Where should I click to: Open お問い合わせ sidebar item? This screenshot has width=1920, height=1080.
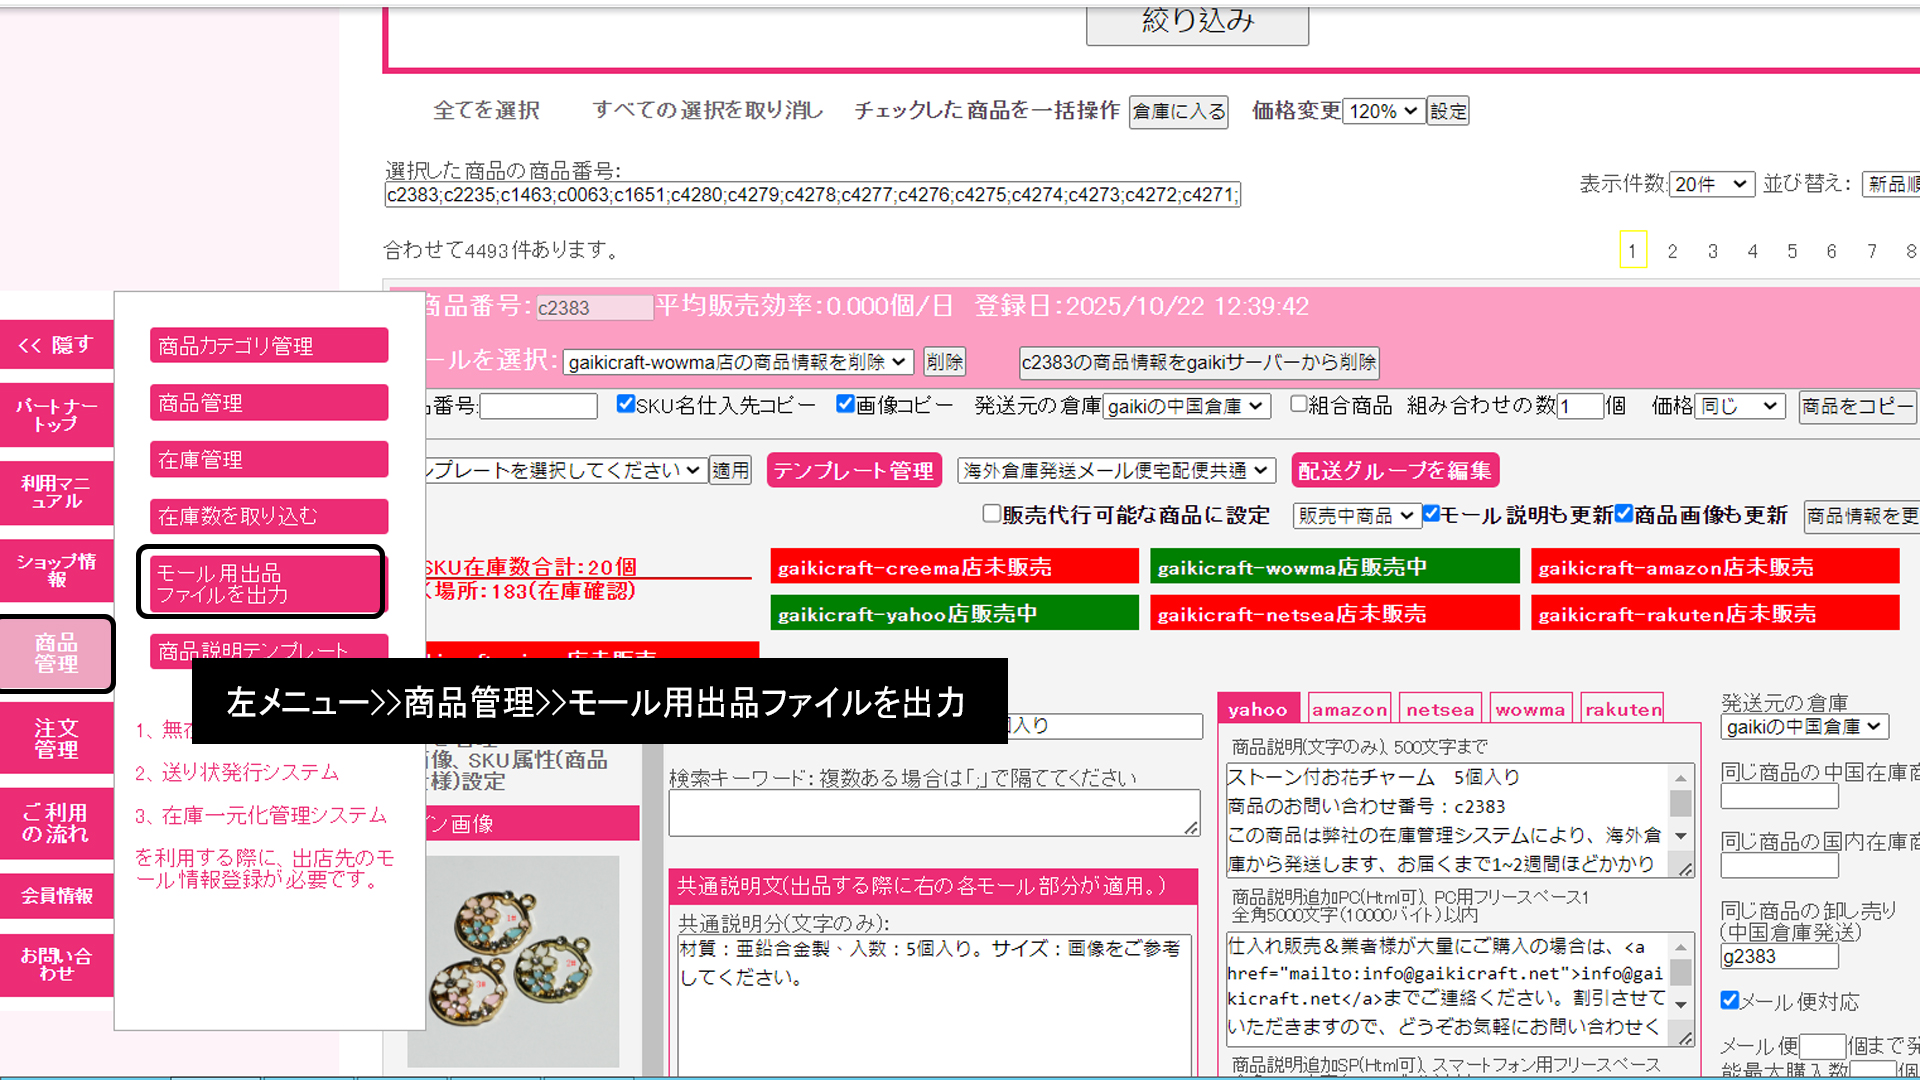pyautogui.click(x=56, y=964)
